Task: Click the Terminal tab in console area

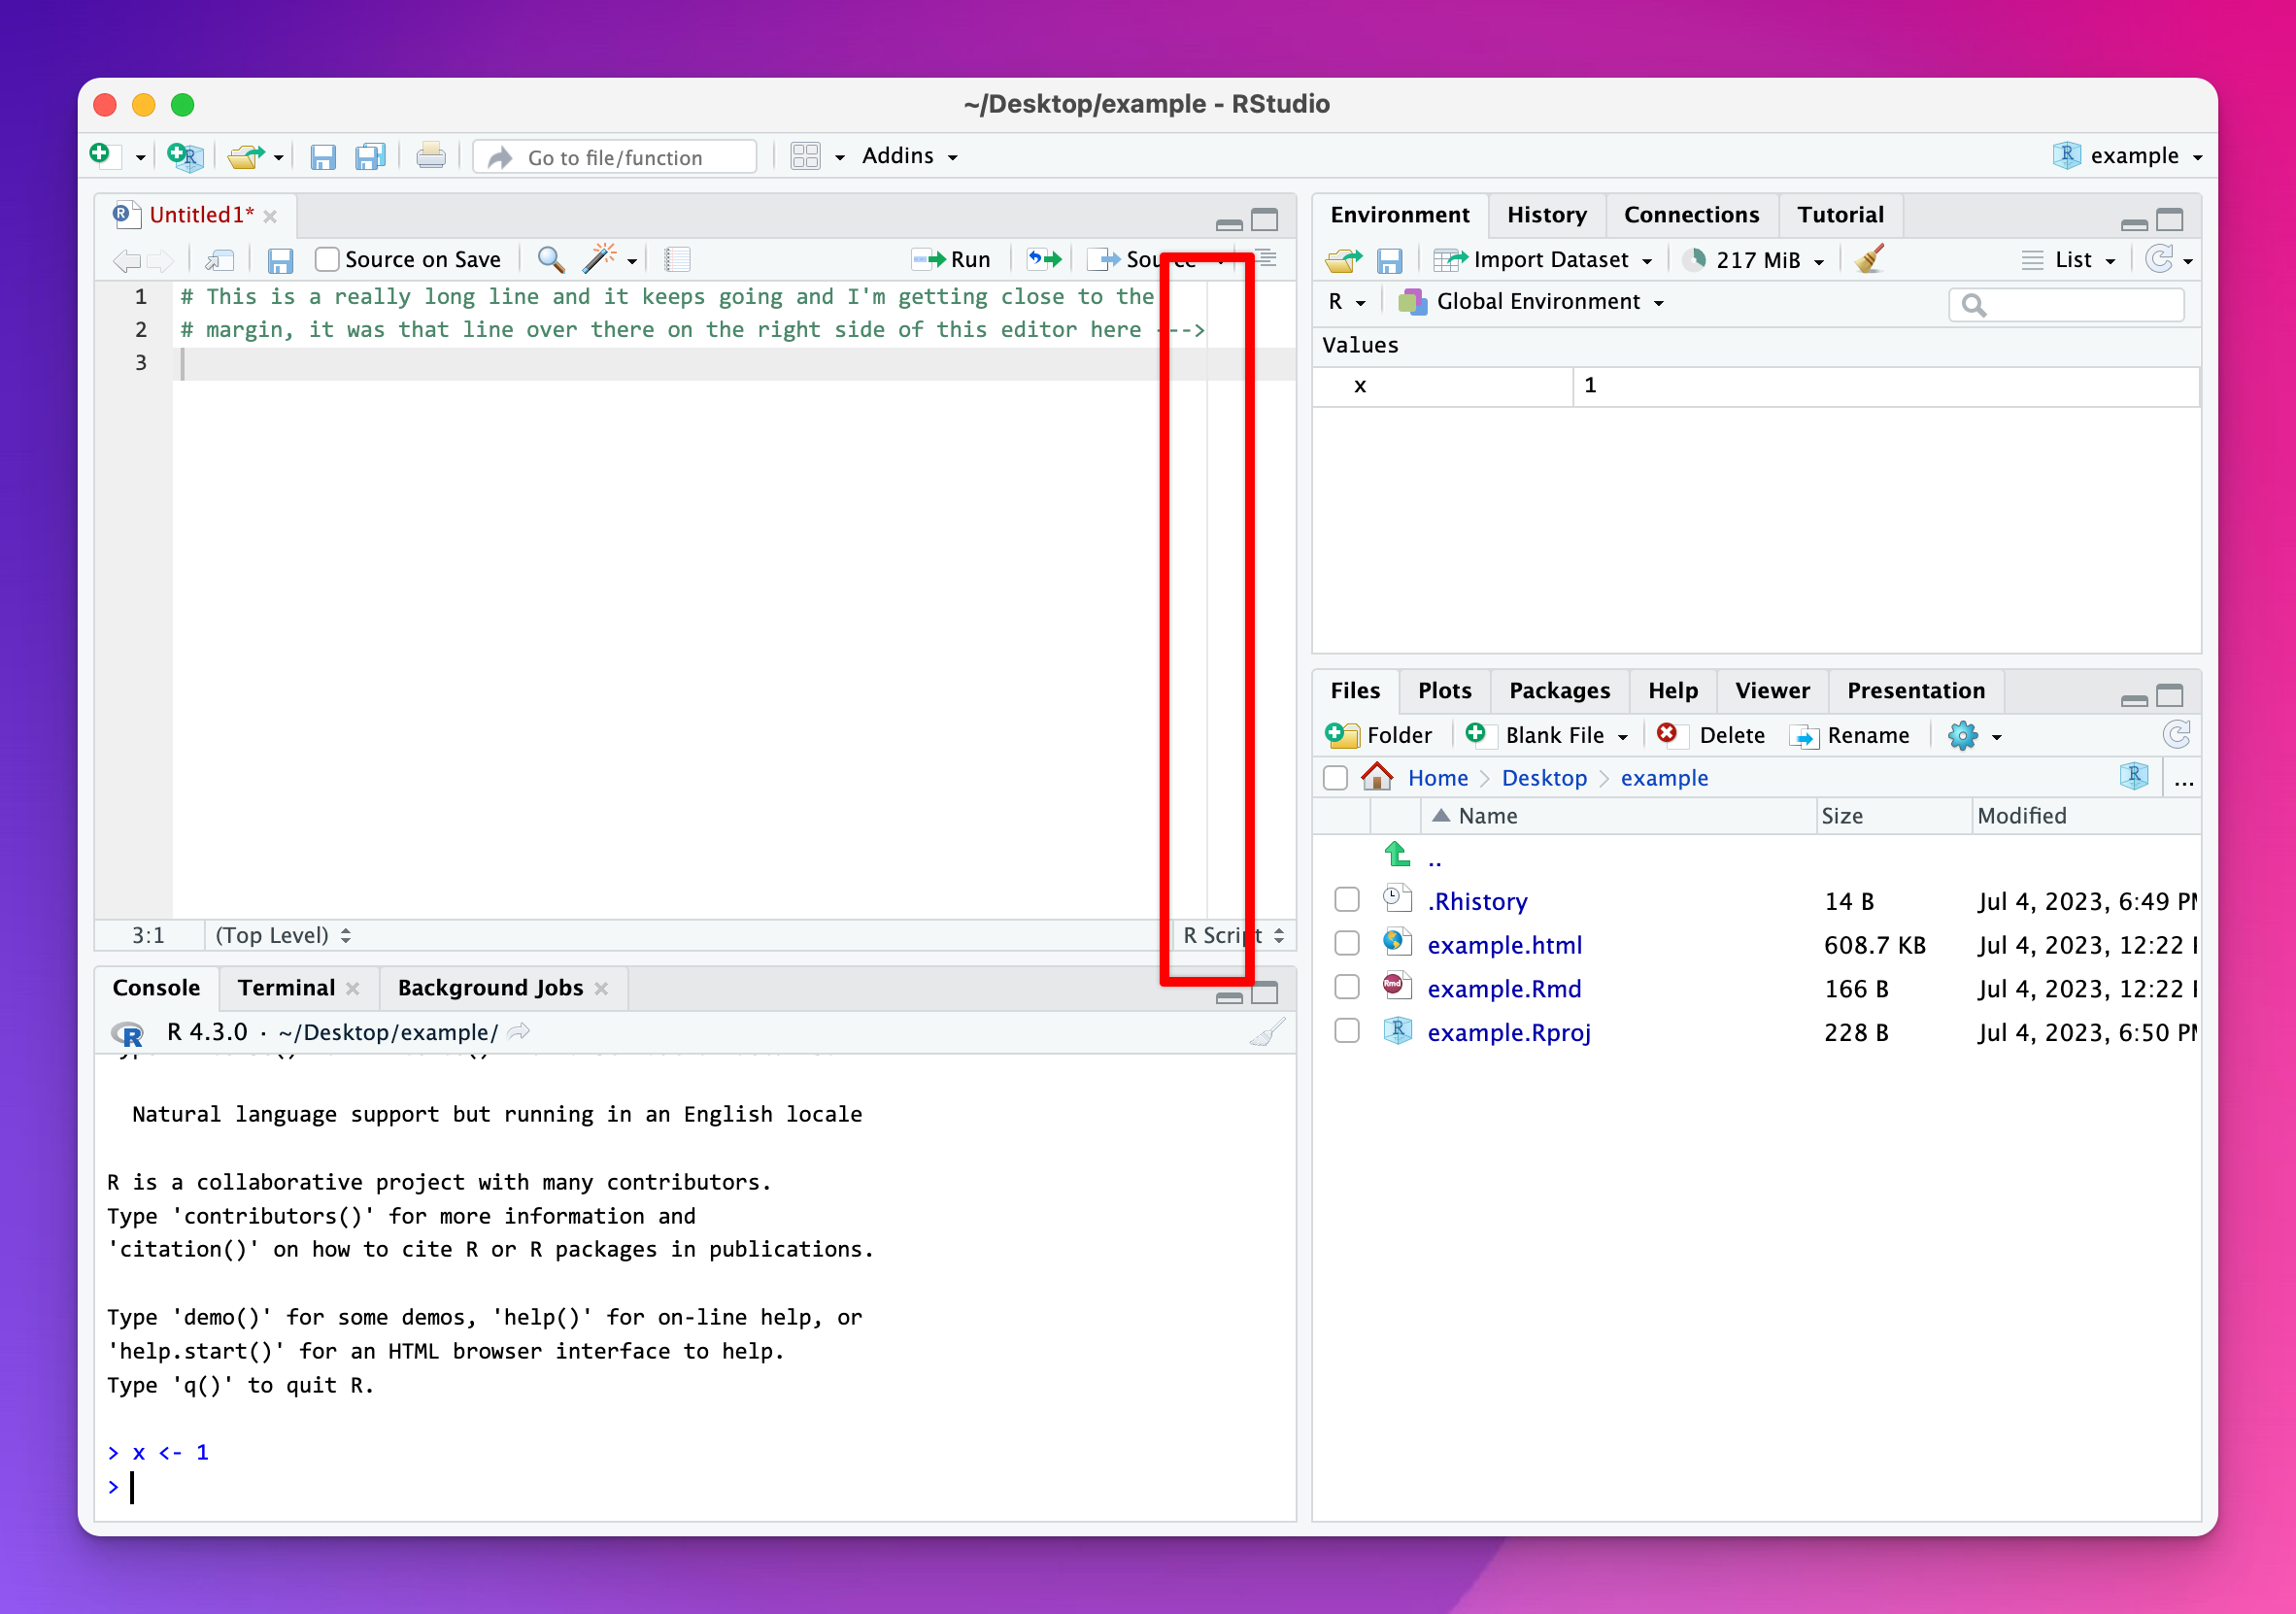Action: (285, 987)
